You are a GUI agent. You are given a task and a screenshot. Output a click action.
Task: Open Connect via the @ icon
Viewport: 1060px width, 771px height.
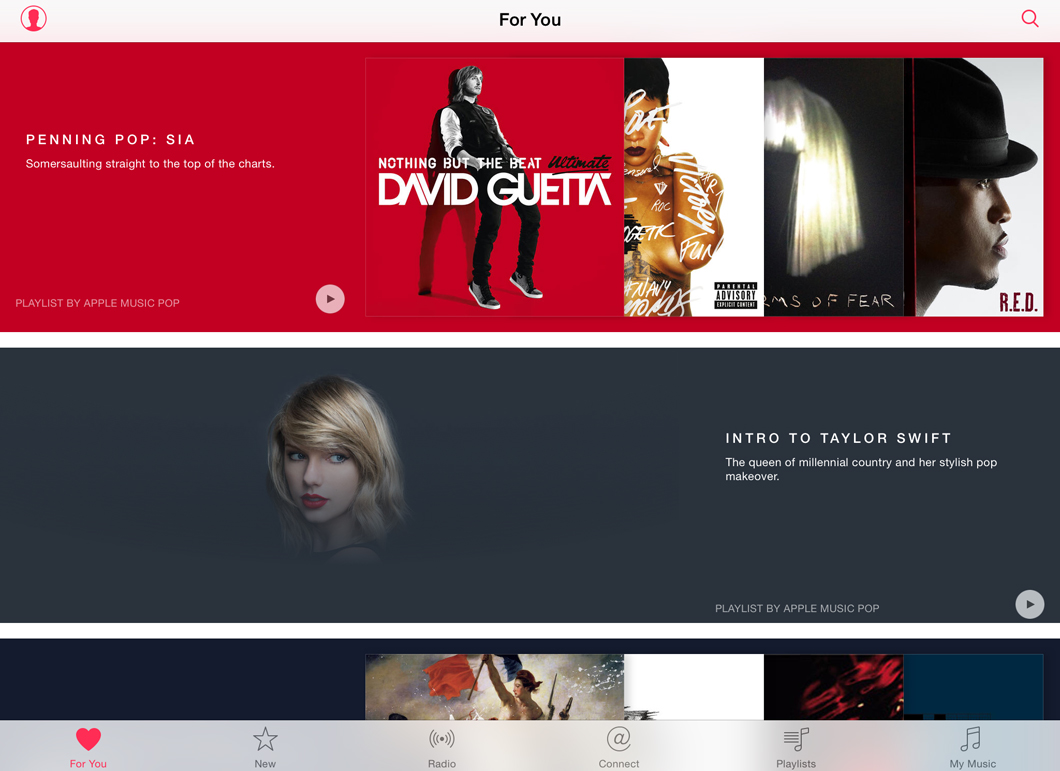(x=618, y=738)
